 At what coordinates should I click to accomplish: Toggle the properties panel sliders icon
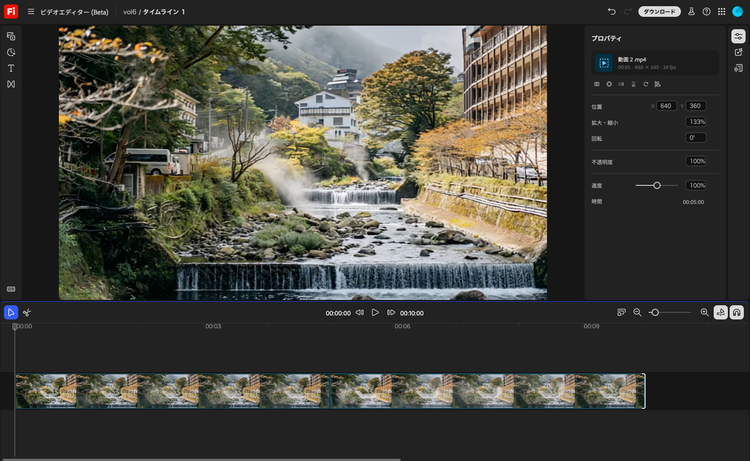click(738, 36)
